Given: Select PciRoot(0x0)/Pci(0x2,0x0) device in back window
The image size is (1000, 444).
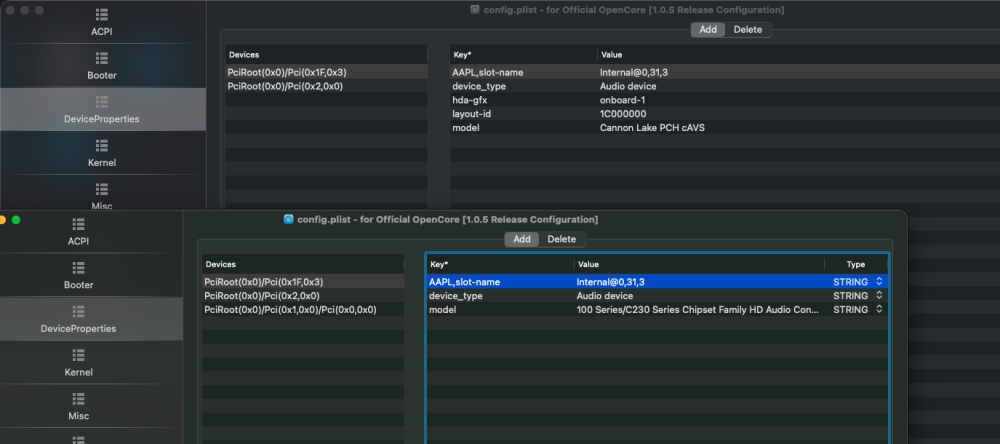Looking at the screenshot, I should point(326,85).
